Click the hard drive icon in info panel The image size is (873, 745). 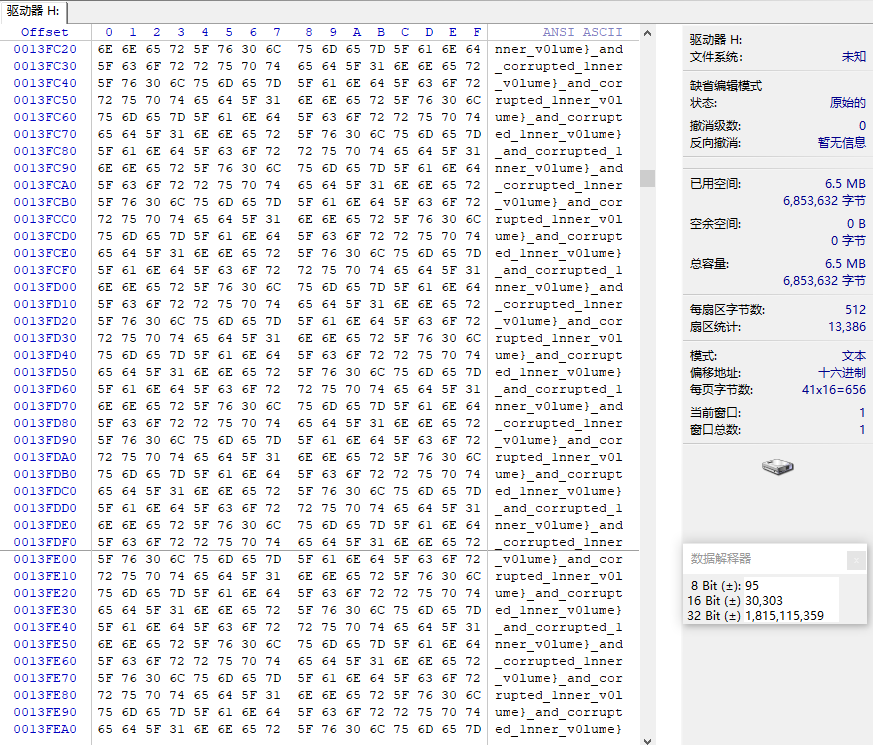tap(778, 467)
